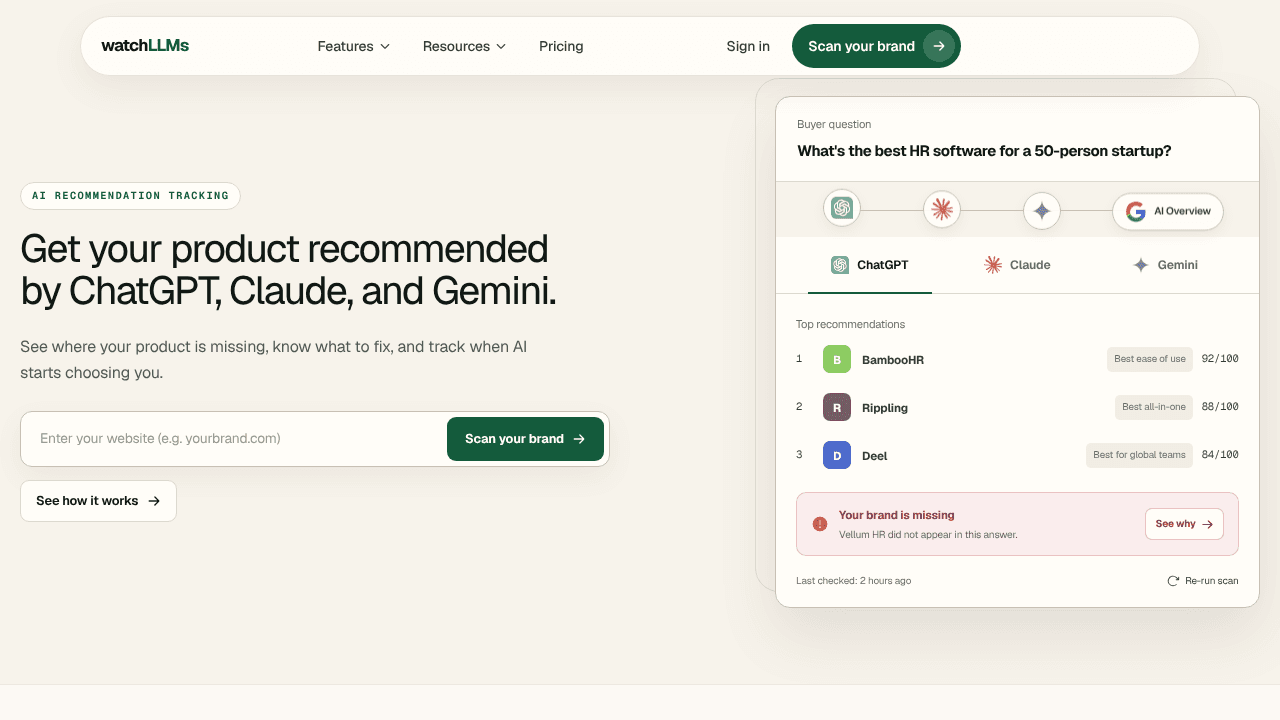
Task: Select the Google AI Overview pill
Action: click(1168, 211)
